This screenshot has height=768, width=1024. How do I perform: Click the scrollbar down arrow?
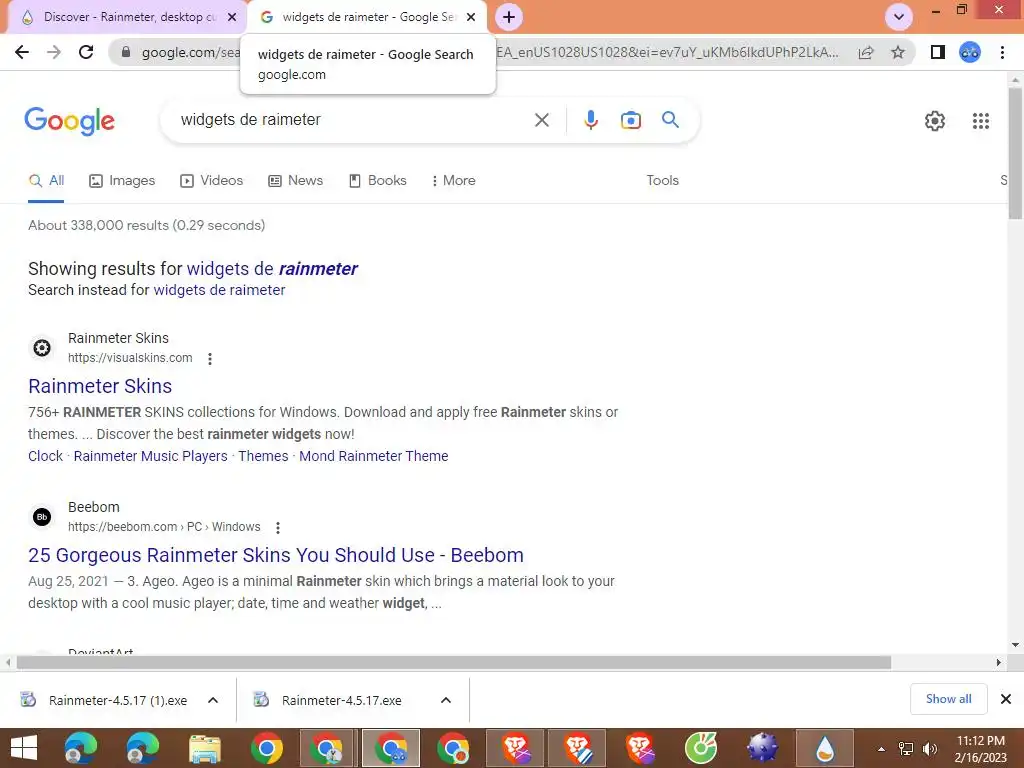point(1016,645)
